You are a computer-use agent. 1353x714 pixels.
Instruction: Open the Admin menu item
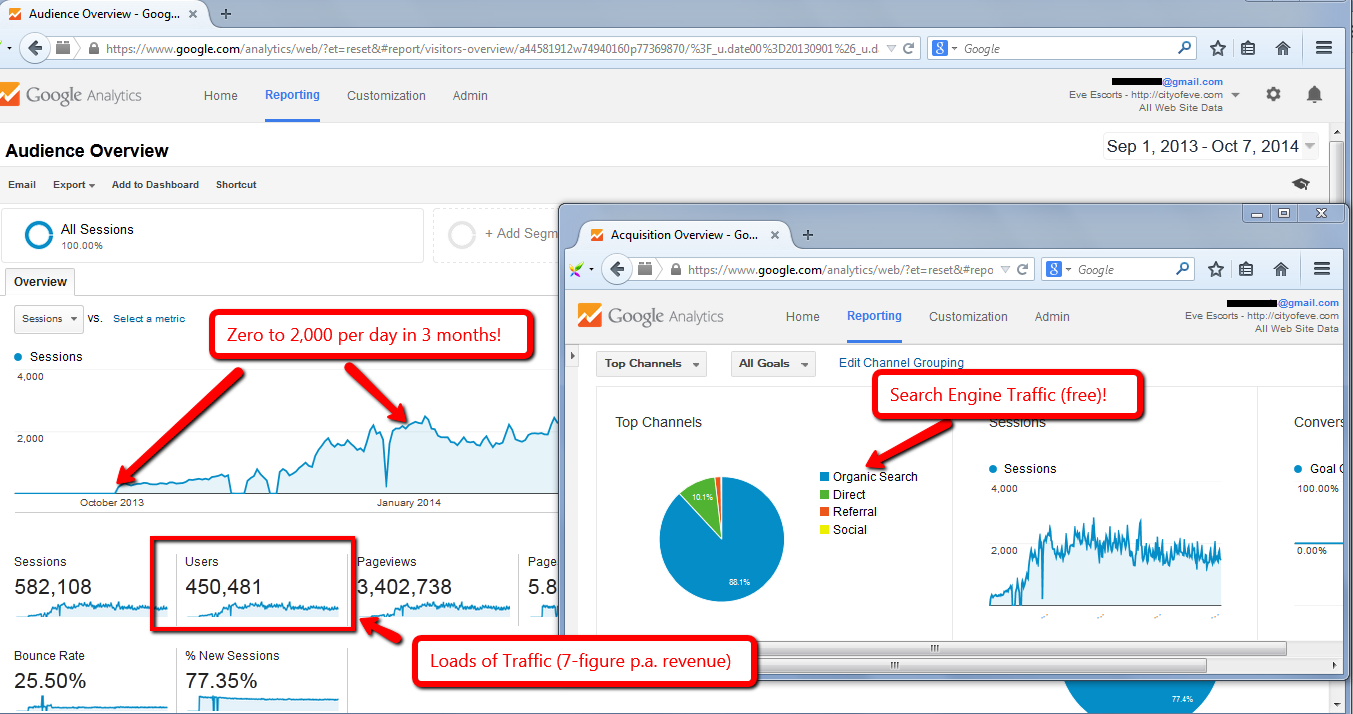coord(470,95)
